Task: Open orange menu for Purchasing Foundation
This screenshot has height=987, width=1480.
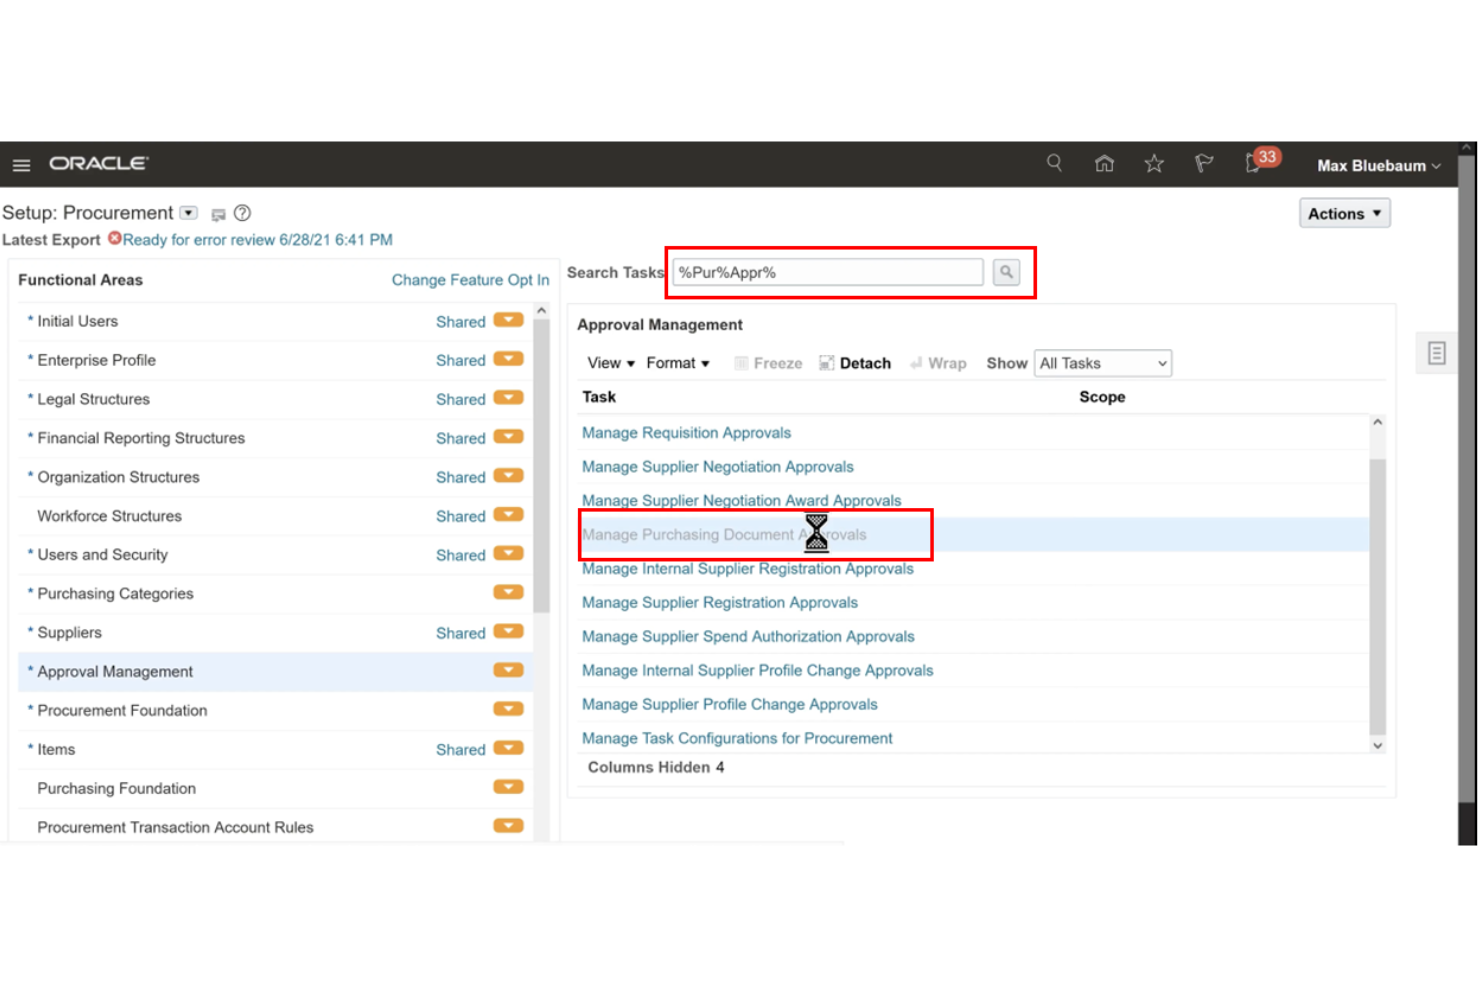Action: [x=508, y=788]
